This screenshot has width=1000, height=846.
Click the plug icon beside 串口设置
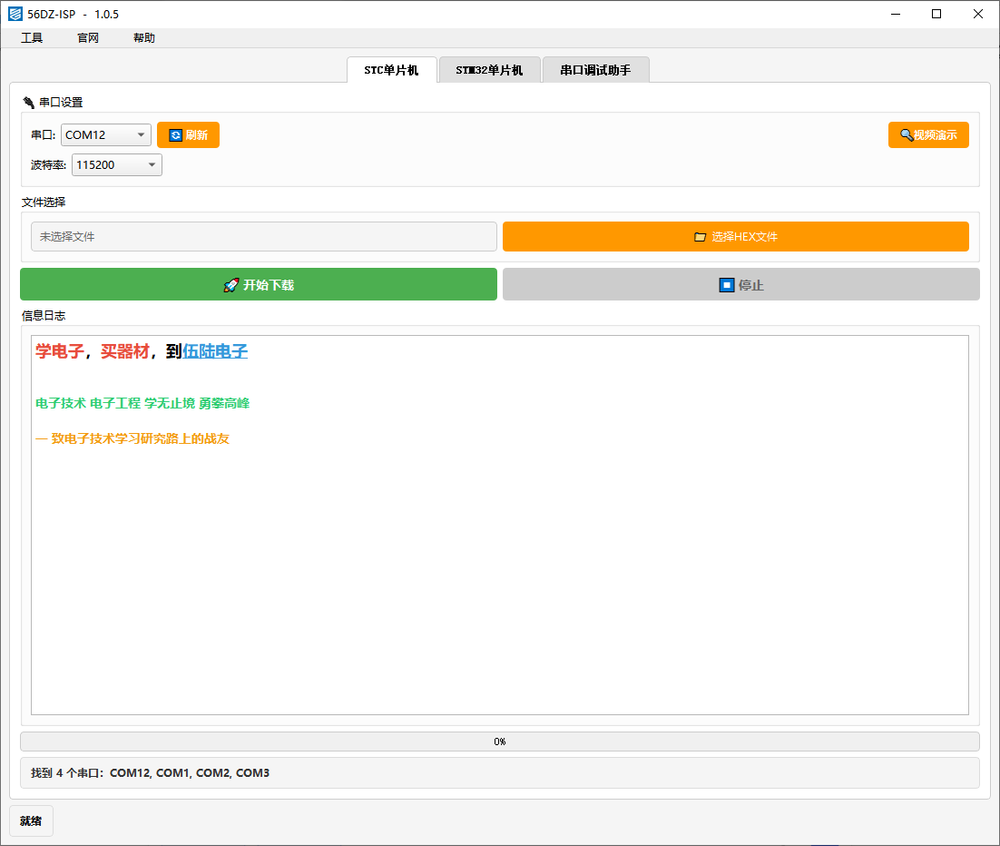click(x=28, y=102)
